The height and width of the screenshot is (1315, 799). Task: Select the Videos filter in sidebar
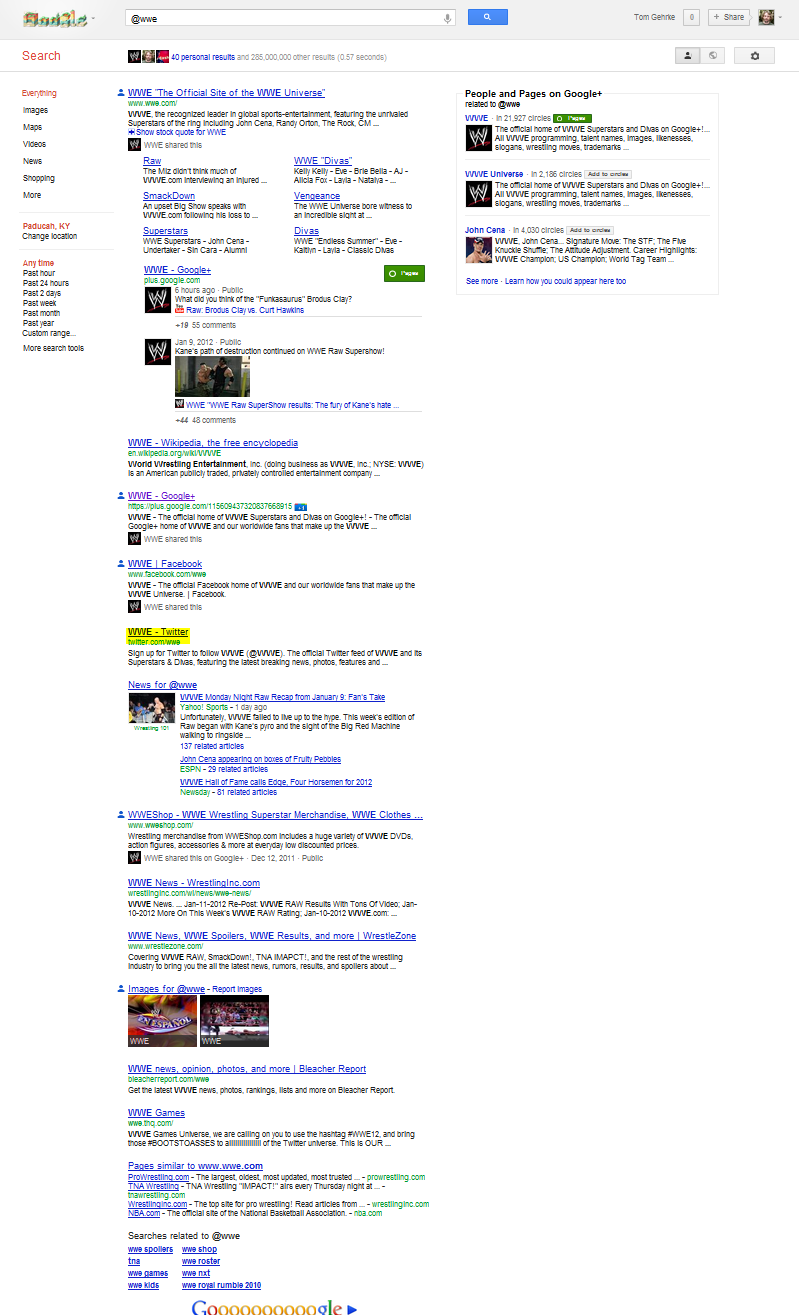(x=35, y=145)
